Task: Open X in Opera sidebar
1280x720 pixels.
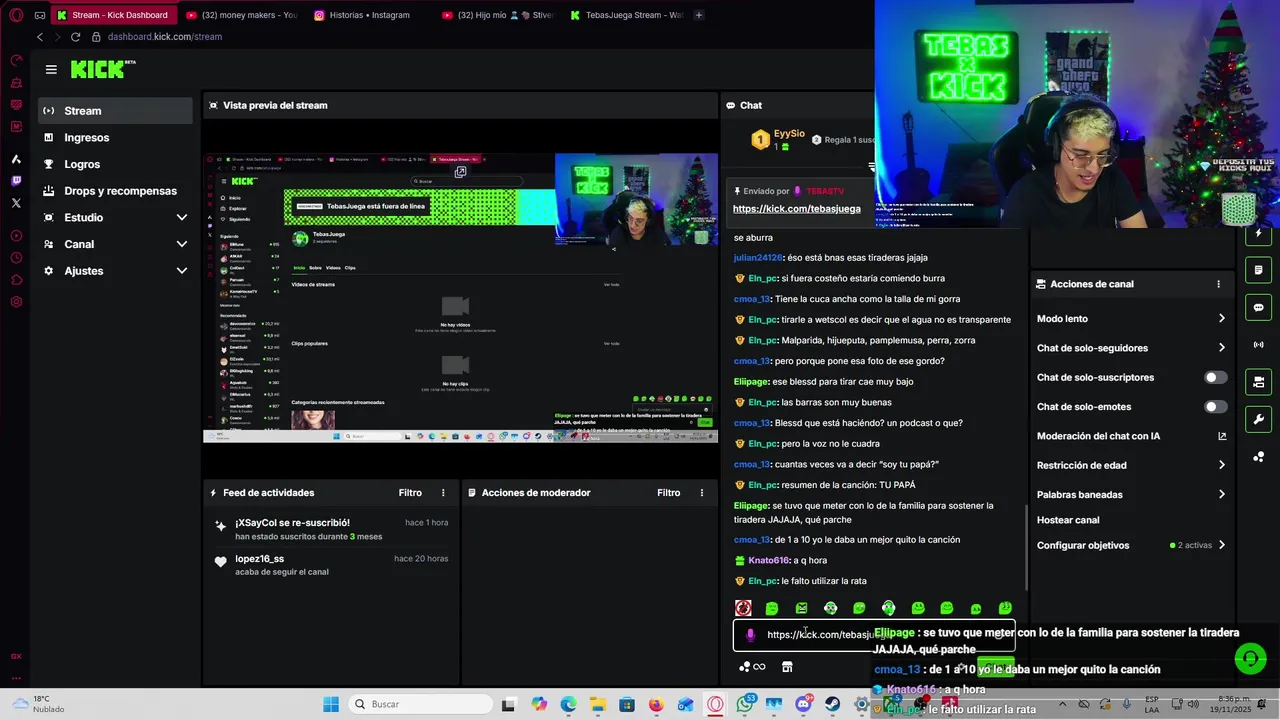Action: coord(16,203)
